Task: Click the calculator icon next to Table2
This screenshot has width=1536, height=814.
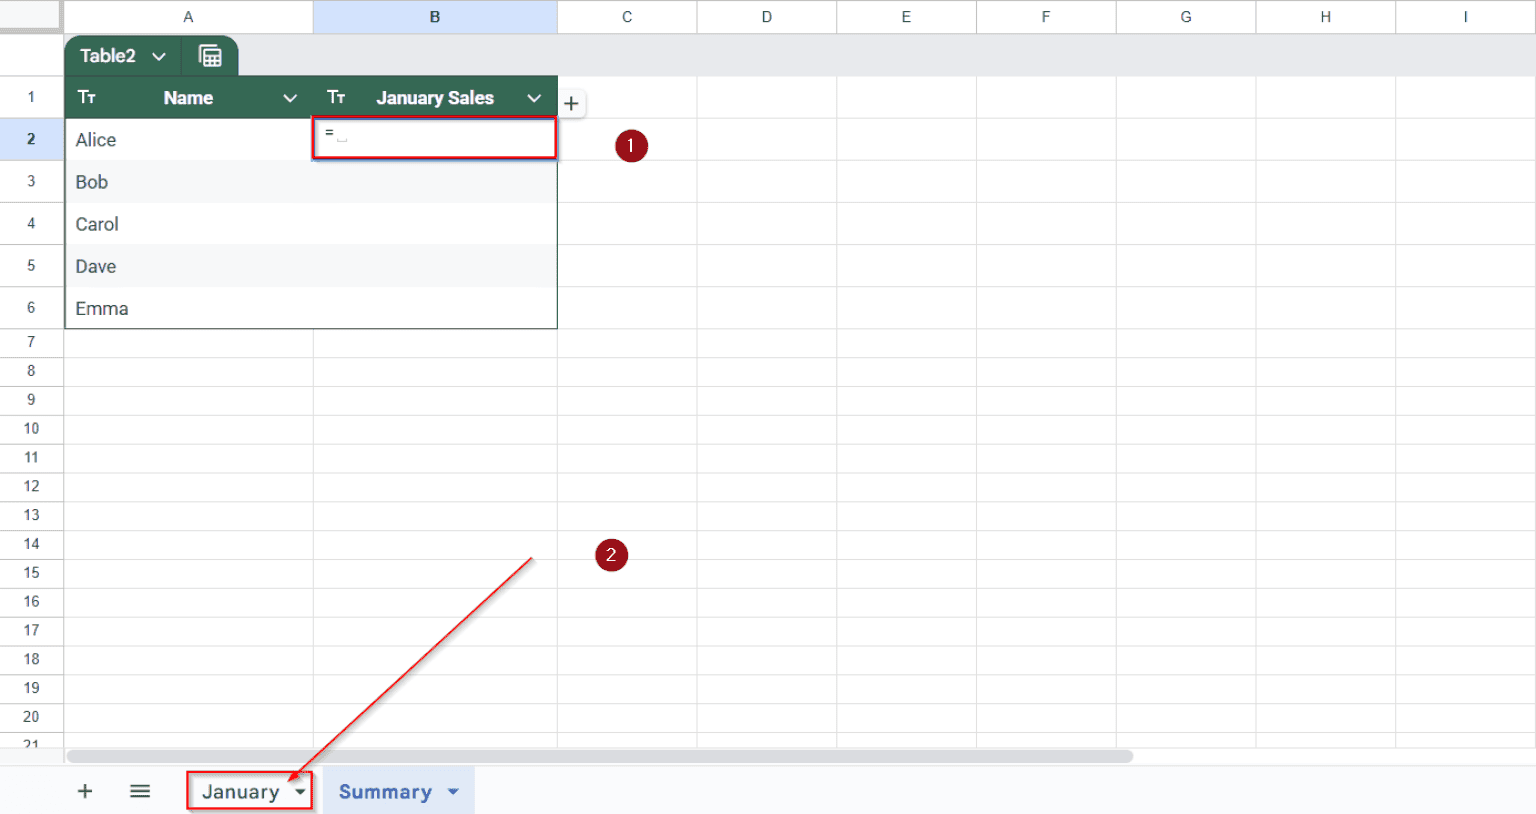Action: click(x=210, y=56)
